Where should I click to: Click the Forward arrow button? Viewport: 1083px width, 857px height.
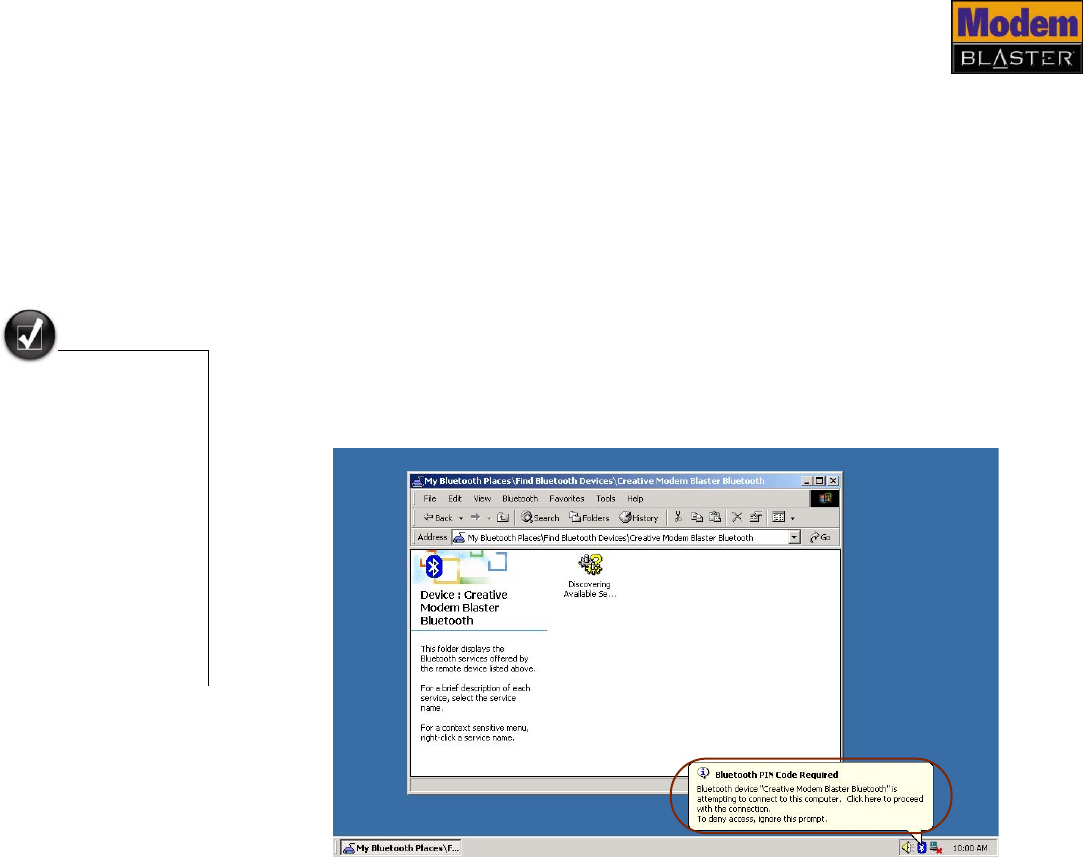click(475, 517)
